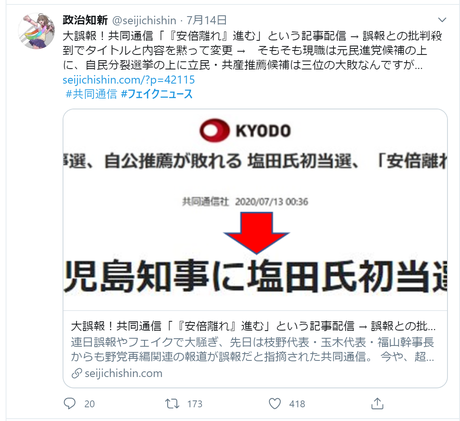Click the seijichishin.com domain in card footer
The width and height of the screenshot is (460, 421).
(x=124, y=373)
